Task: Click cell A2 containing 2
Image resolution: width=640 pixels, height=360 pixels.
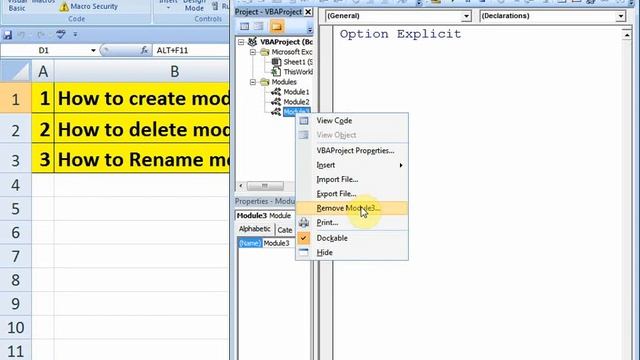Action: click(43, 129)
